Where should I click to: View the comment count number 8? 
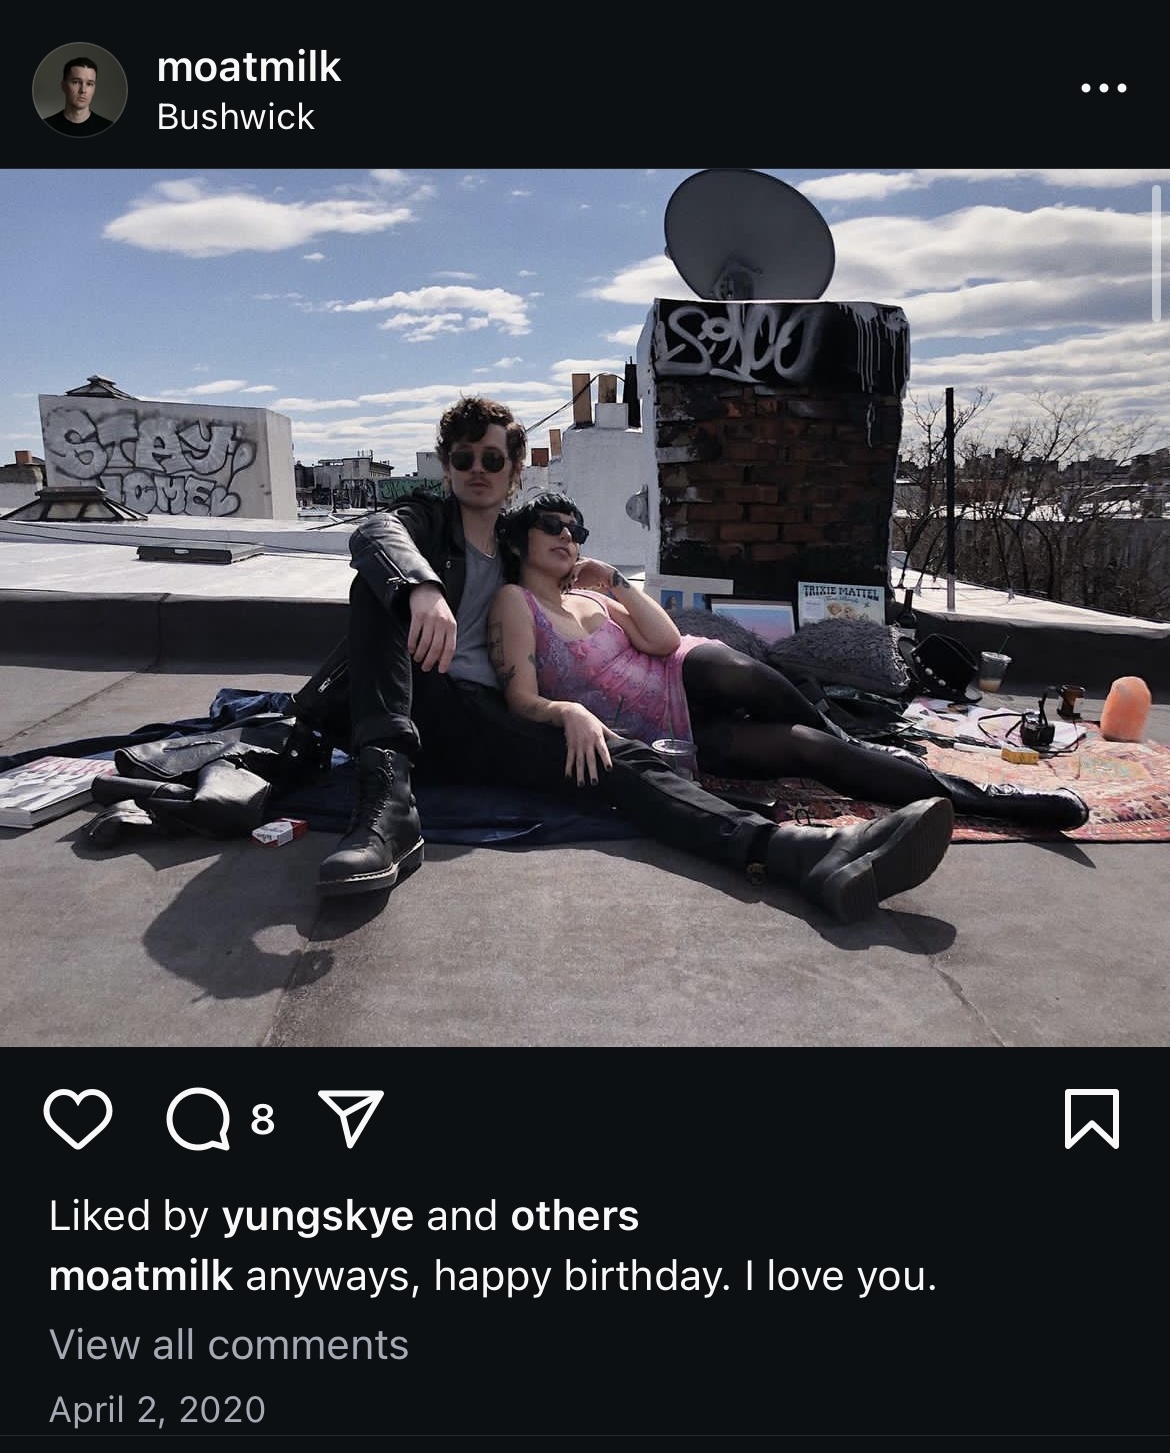click(x=262, y=1120)
